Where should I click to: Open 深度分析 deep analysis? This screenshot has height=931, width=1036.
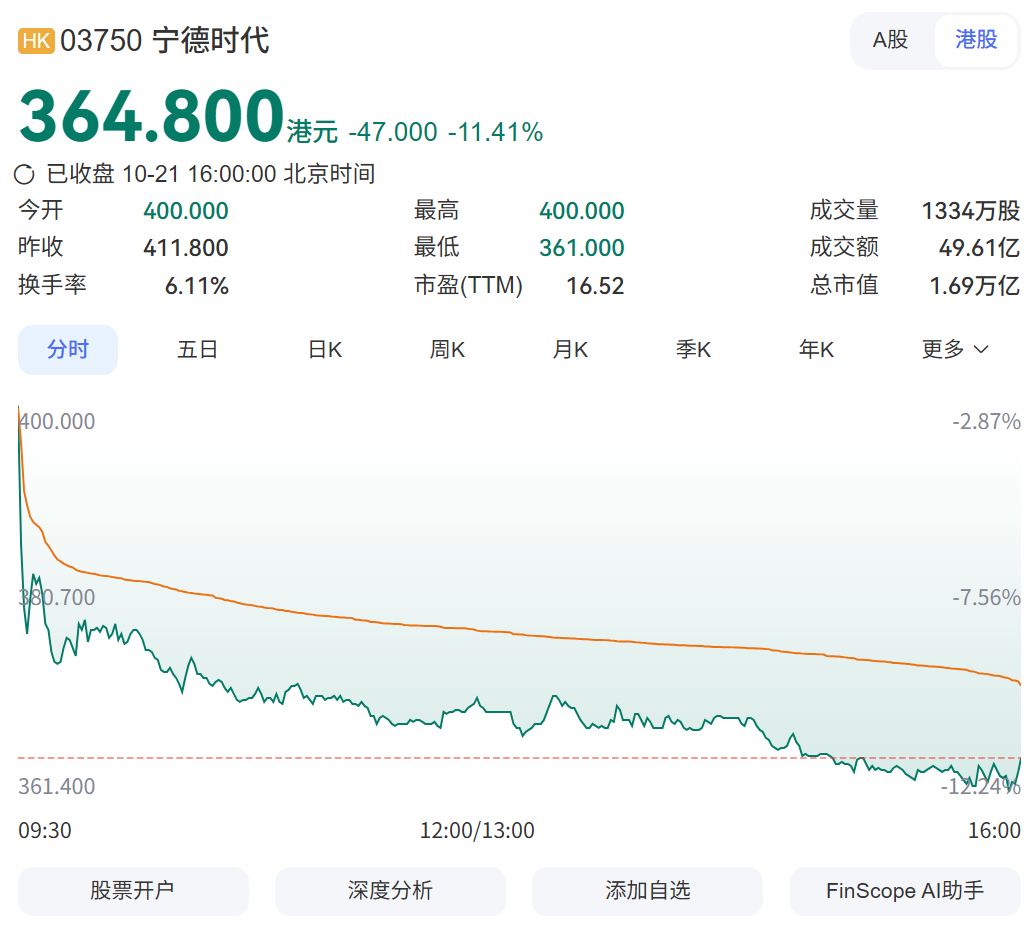(x=390, y=891)
